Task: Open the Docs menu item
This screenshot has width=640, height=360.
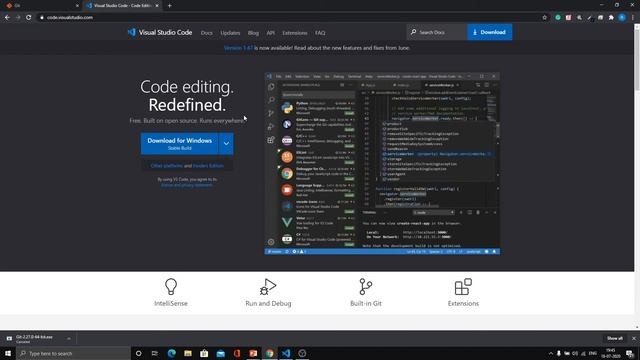Action: 207,33
